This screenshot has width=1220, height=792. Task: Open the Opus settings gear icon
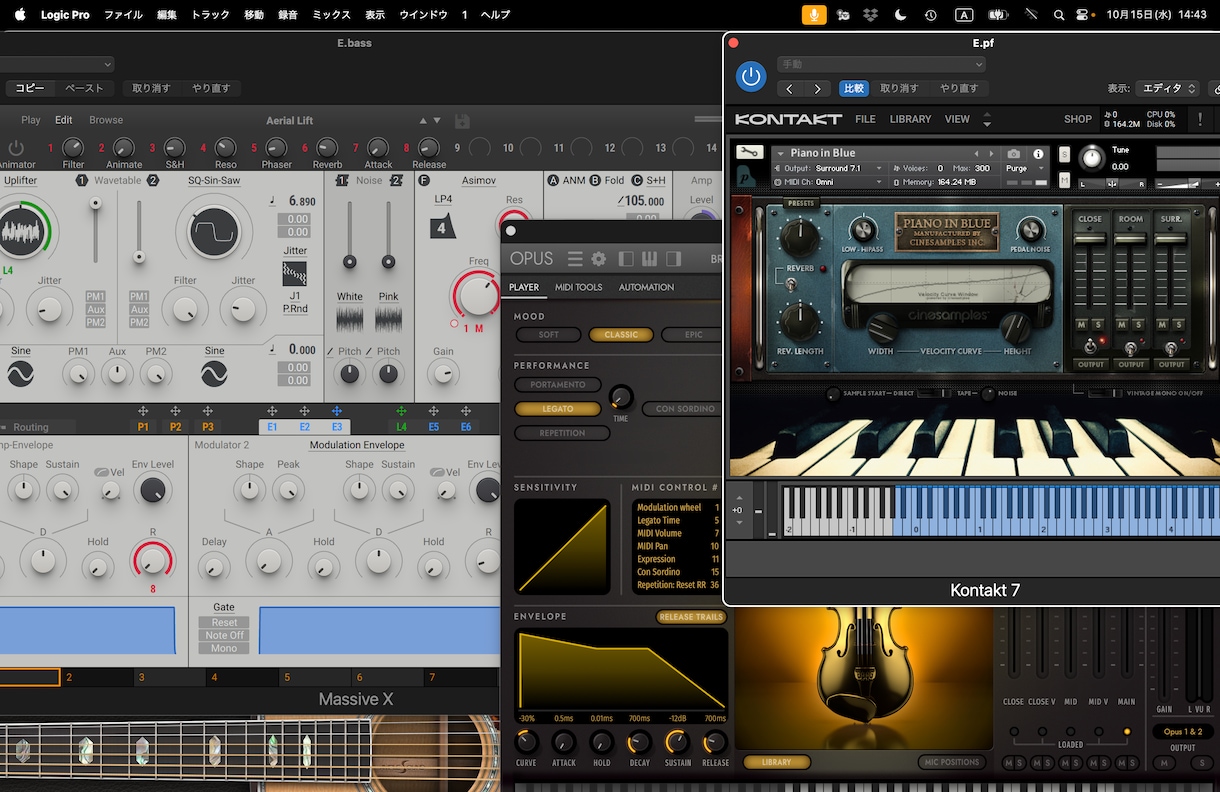[x=598, y=259]
